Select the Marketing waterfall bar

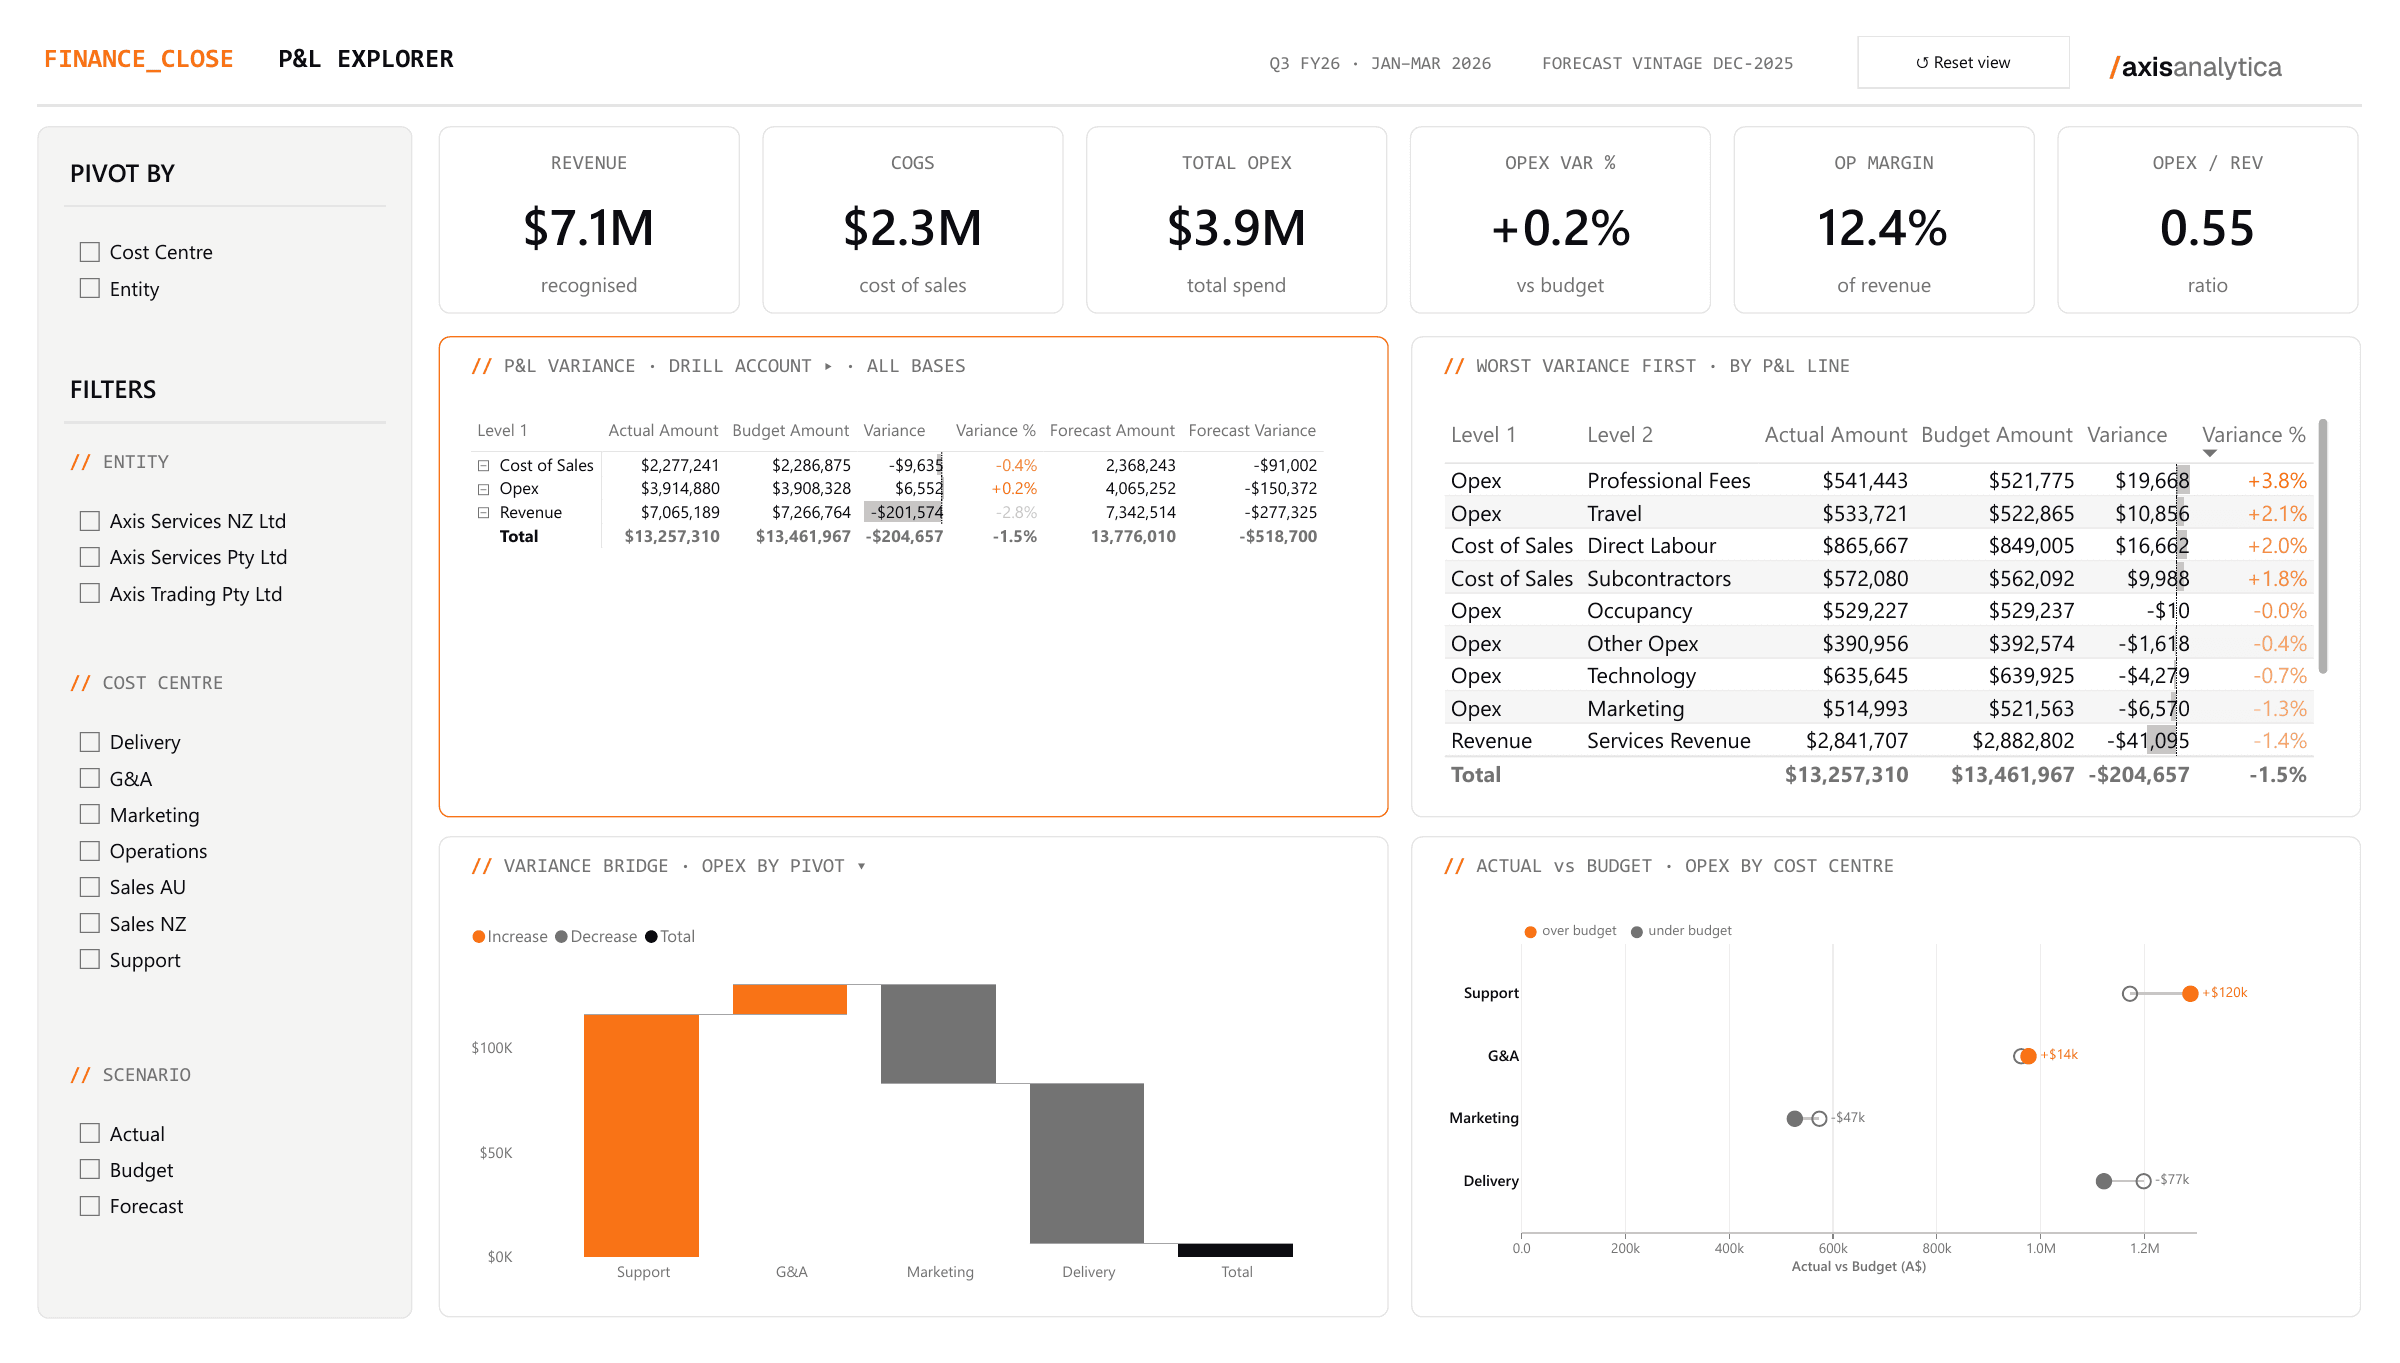[x=938, y=1034]
